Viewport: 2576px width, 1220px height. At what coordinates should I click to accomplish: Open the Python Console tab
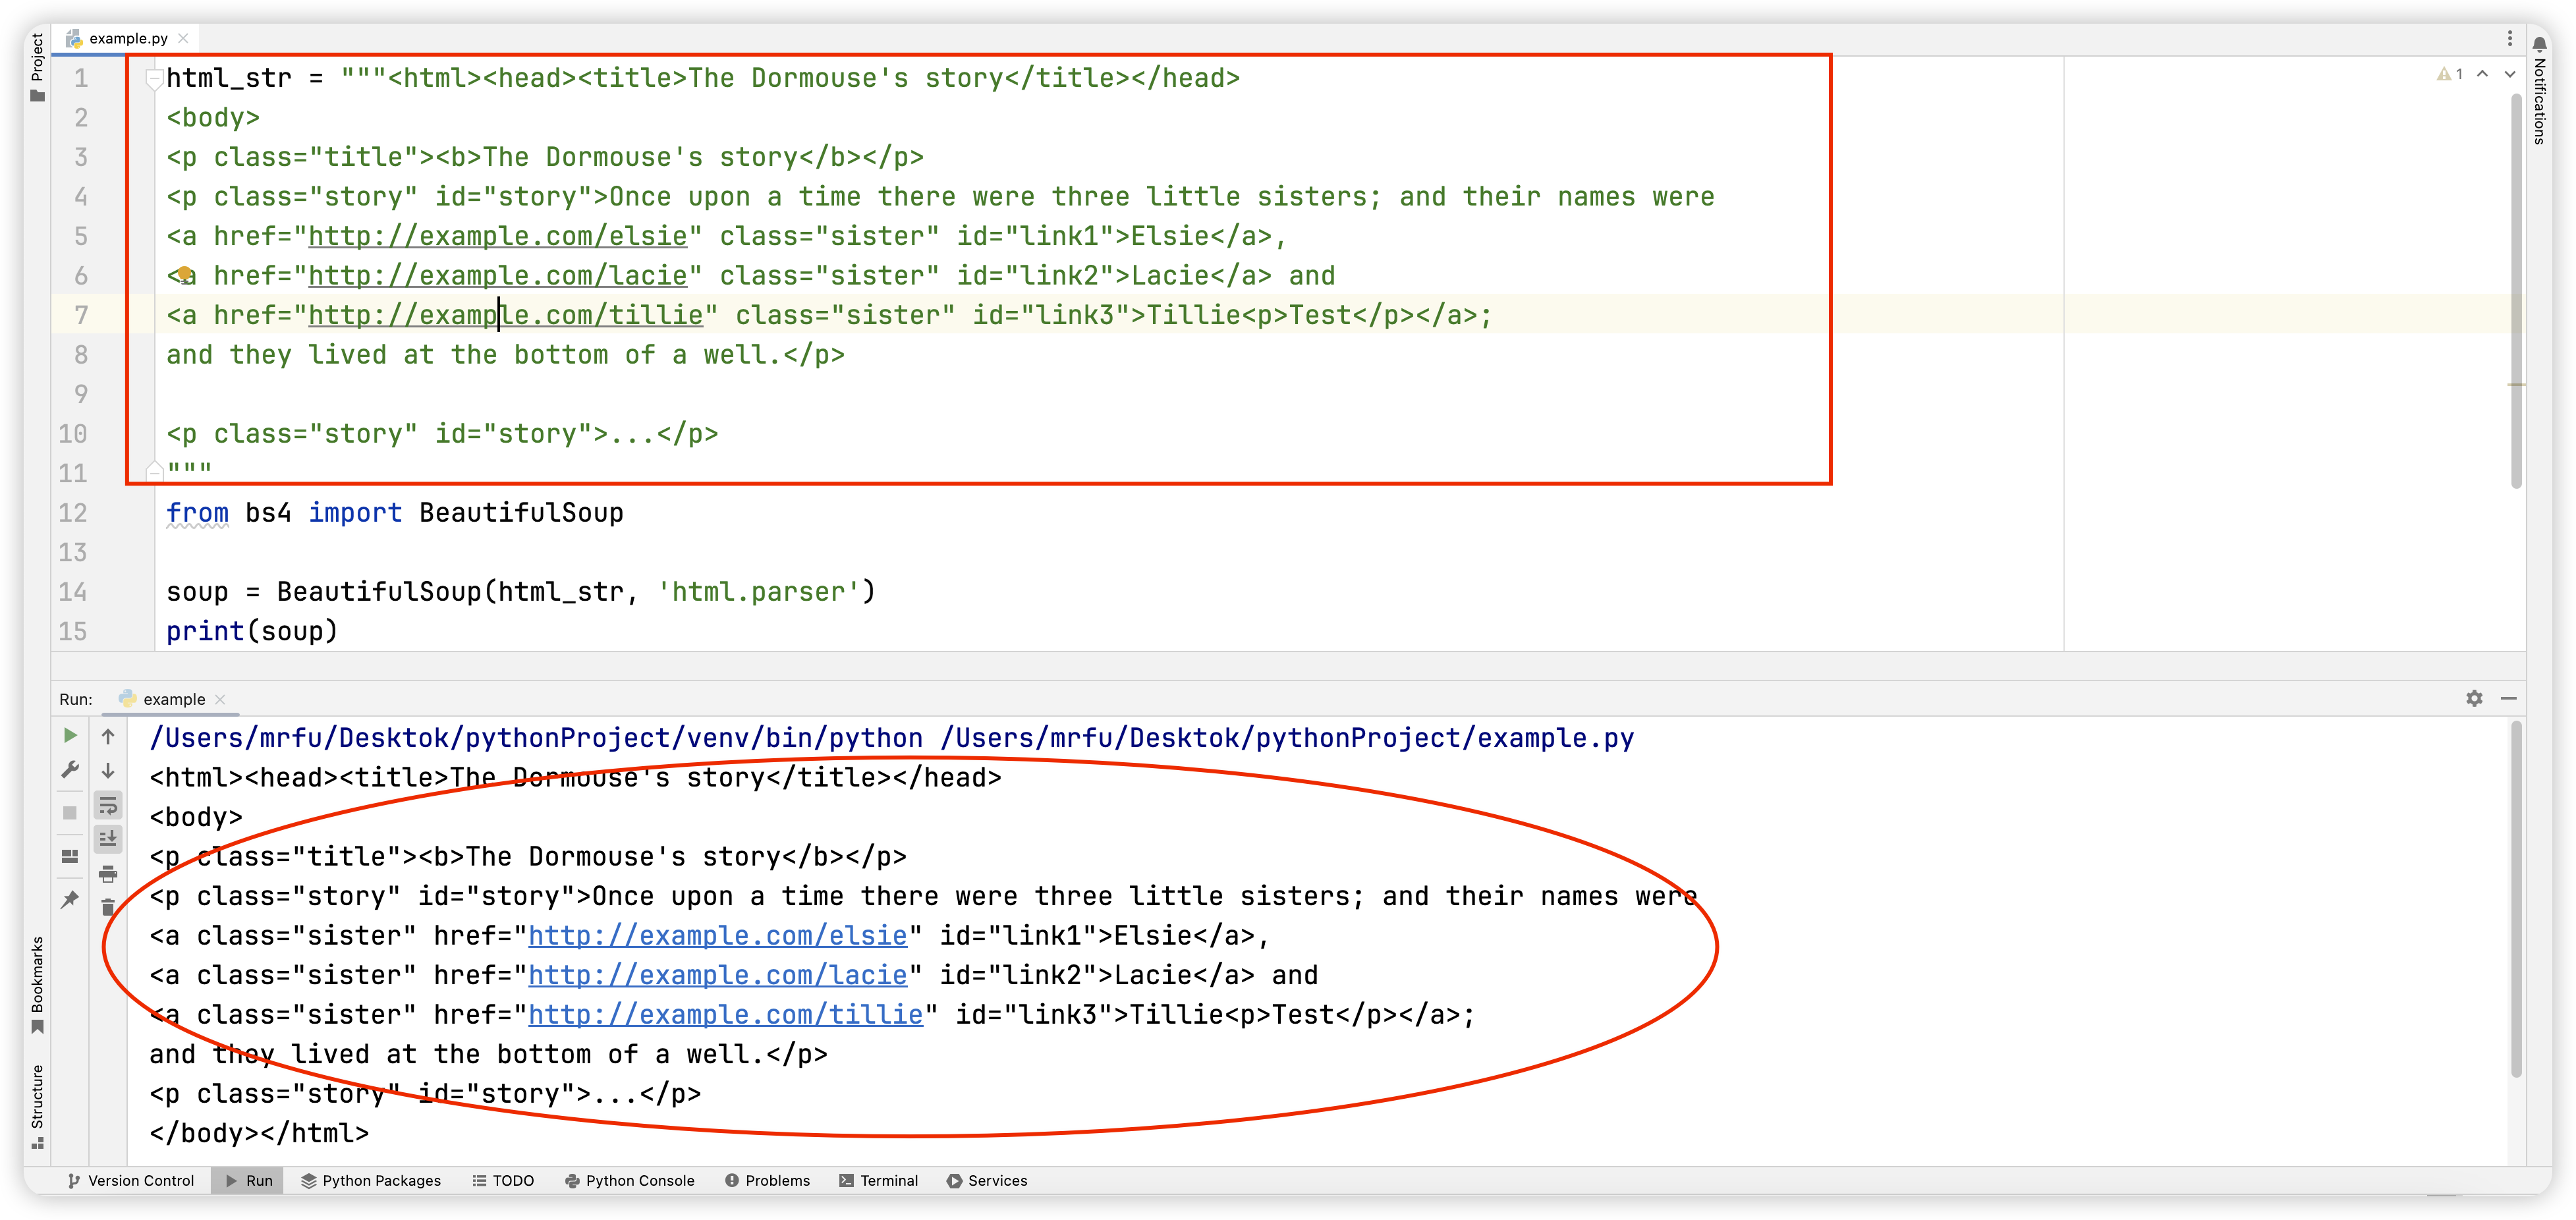629,1180
